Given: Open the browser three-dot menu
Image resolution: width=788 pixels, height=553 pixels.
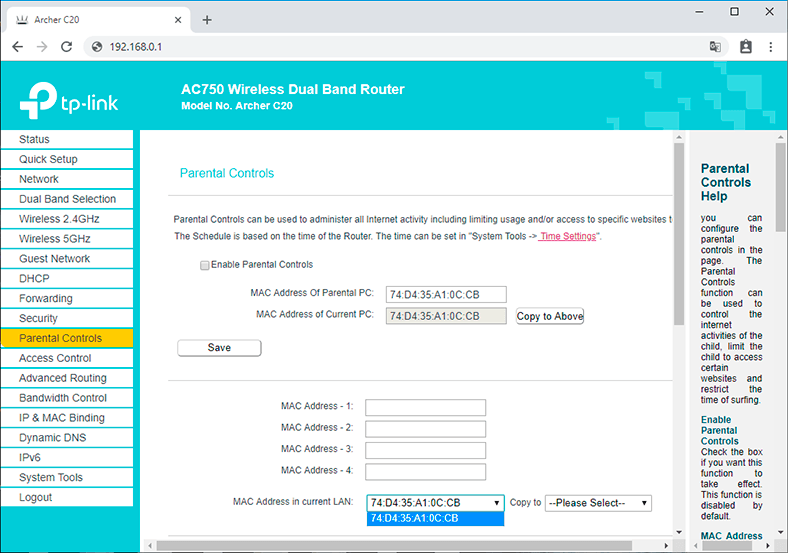Looking at the screenshot, I should [x=770, y=47].
